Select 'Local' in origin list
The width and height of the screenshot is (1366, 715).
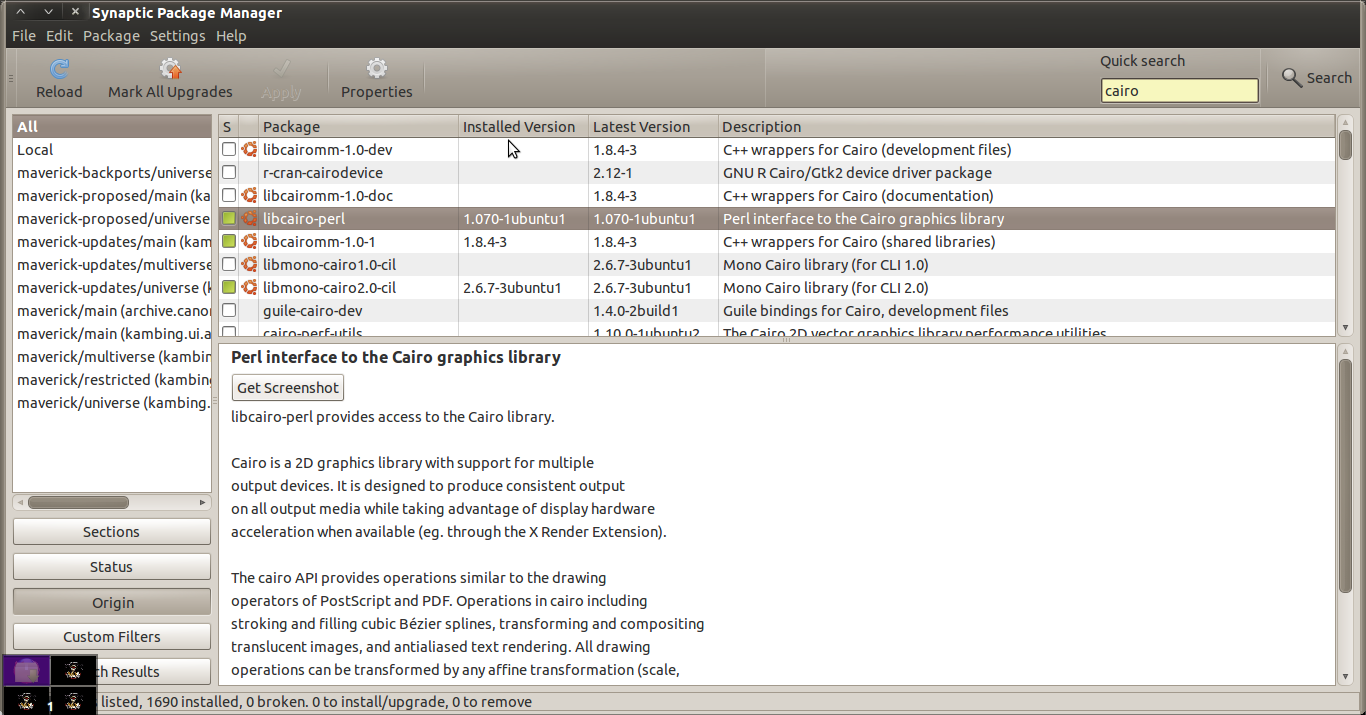[112, 150]
